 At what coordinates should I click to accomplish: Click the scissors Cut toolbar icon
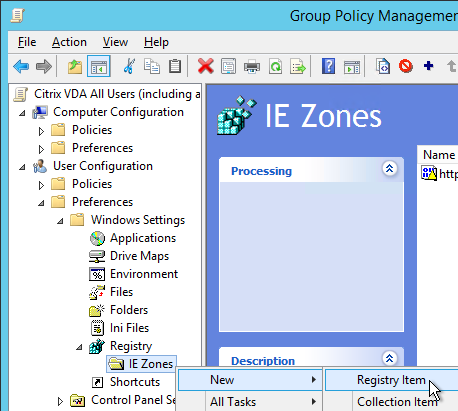(x=129, y=66)
